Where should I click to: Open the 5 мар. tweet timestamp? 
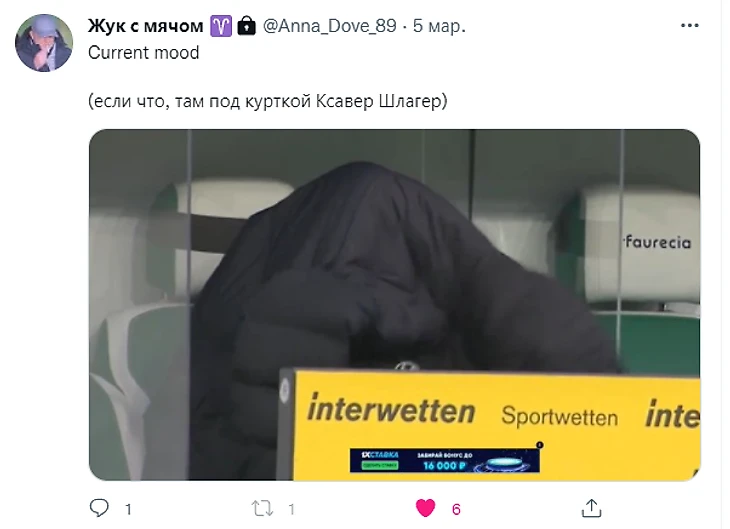[439, 26]
